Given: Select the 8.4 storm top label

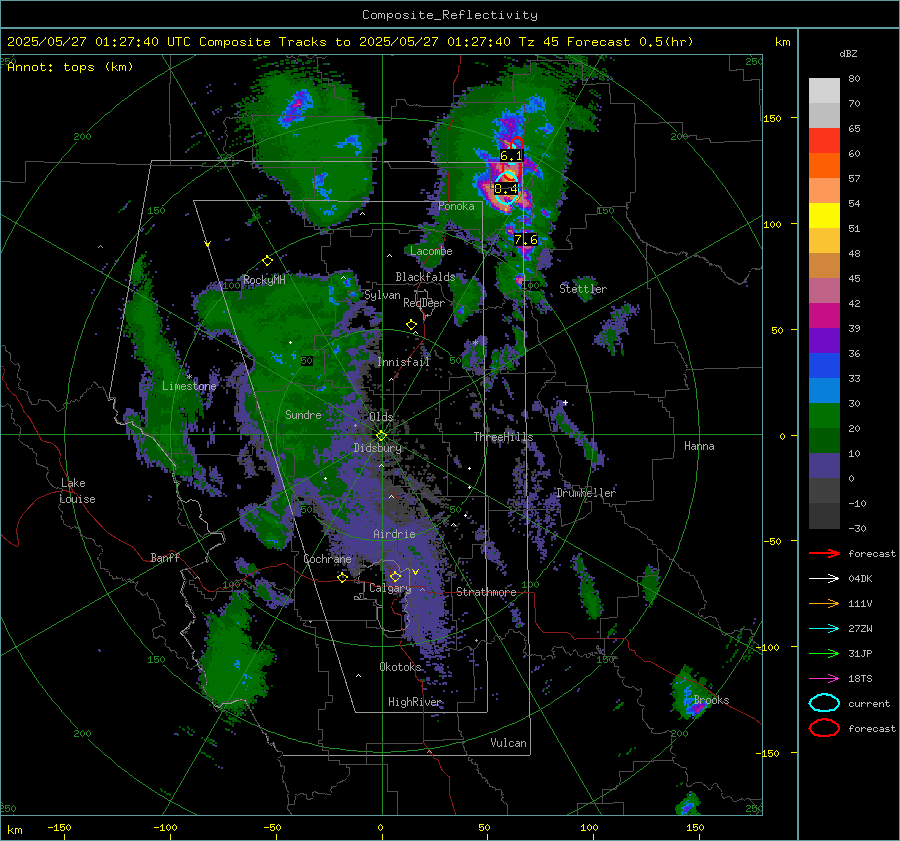Looking at the screenshot, I should pyautogui.click(x=506, y=189).
